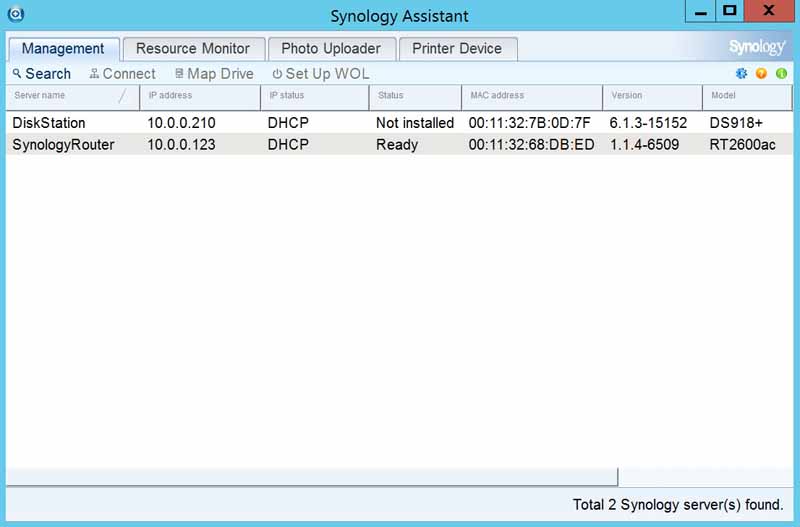Open the green info about icon

pyautogui.click(x=781, y=74)
